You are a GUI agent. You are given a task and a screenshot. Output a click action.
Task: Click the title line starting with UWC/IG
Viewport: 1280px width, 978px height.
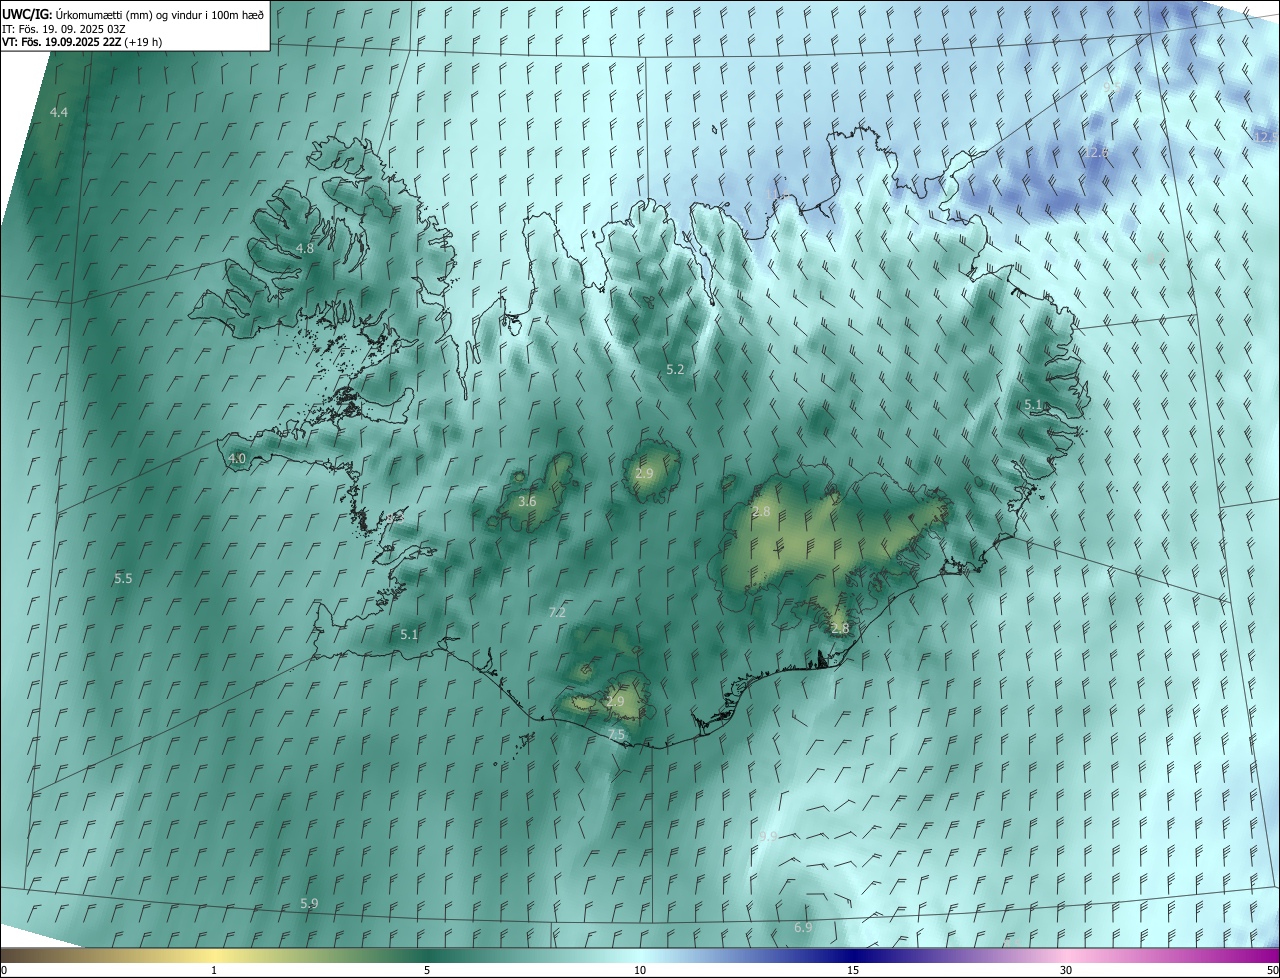[133, 14]
